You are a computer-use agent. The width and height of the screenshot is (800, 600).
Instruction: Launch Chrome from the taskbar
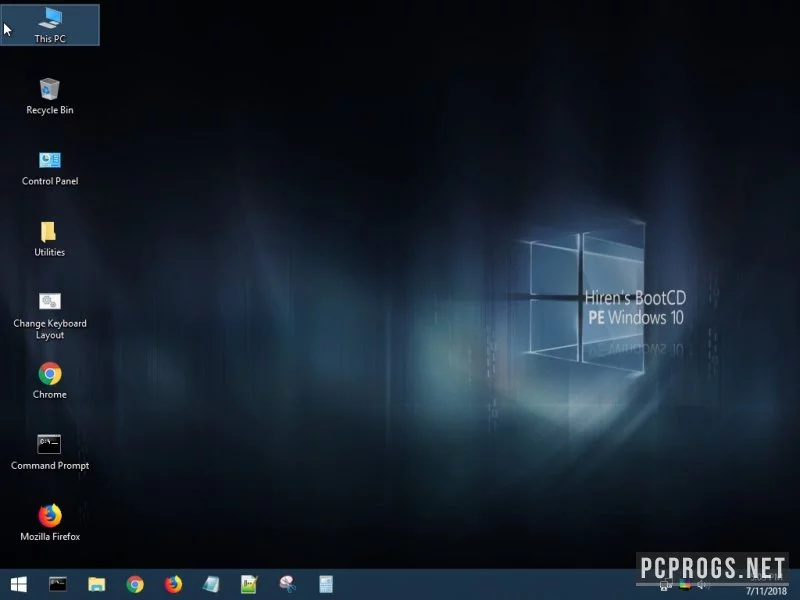(135, 584)
